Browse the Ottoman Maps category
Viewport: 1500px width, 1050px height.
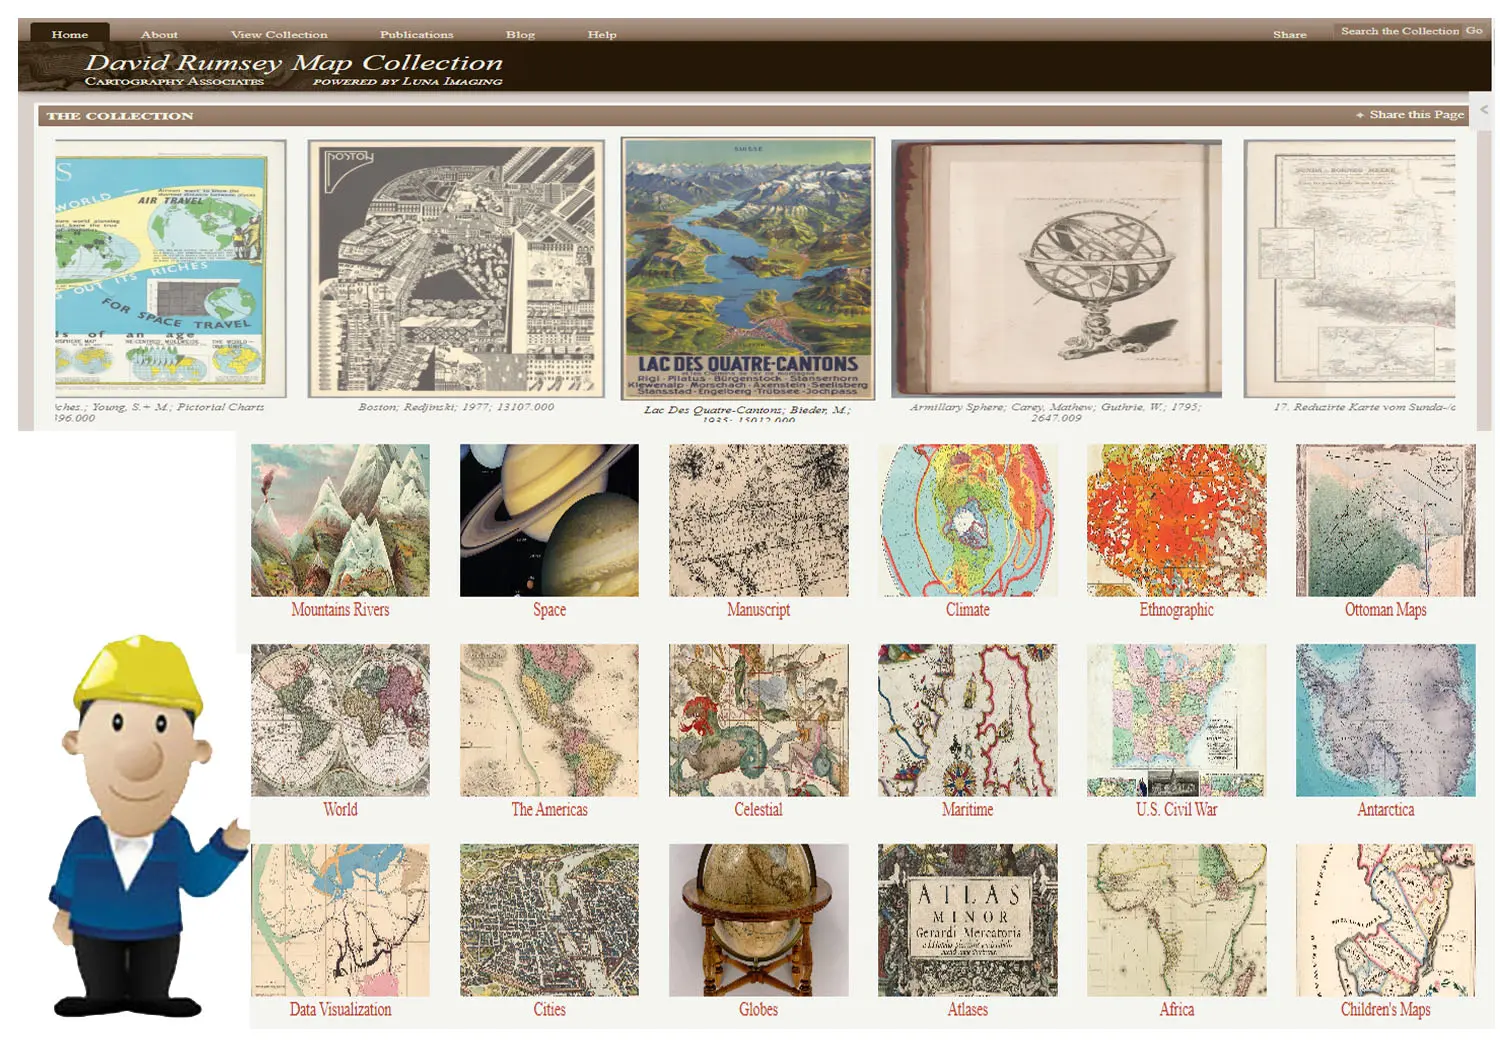pyautogui.click(x=1384, y=520)
